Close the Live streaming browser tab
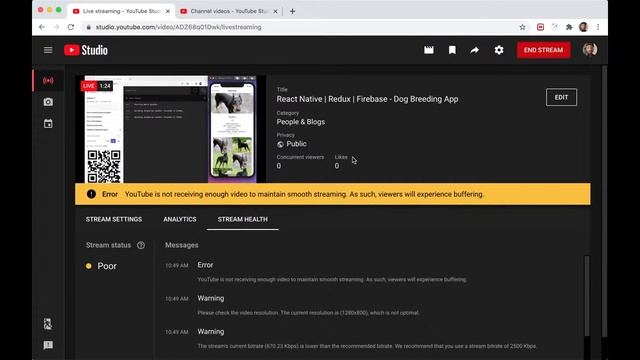 click(x=168, y=11)
